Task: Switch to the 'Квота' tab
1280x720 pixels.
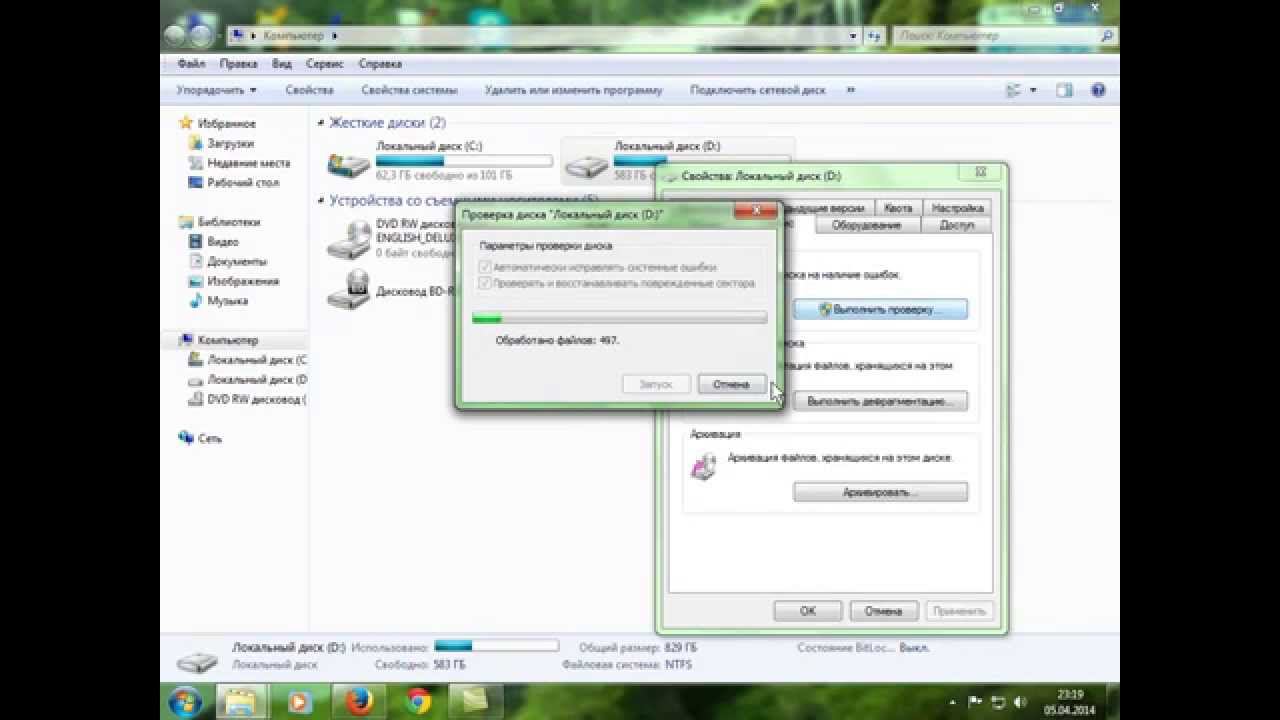Action: coord(898,208)
